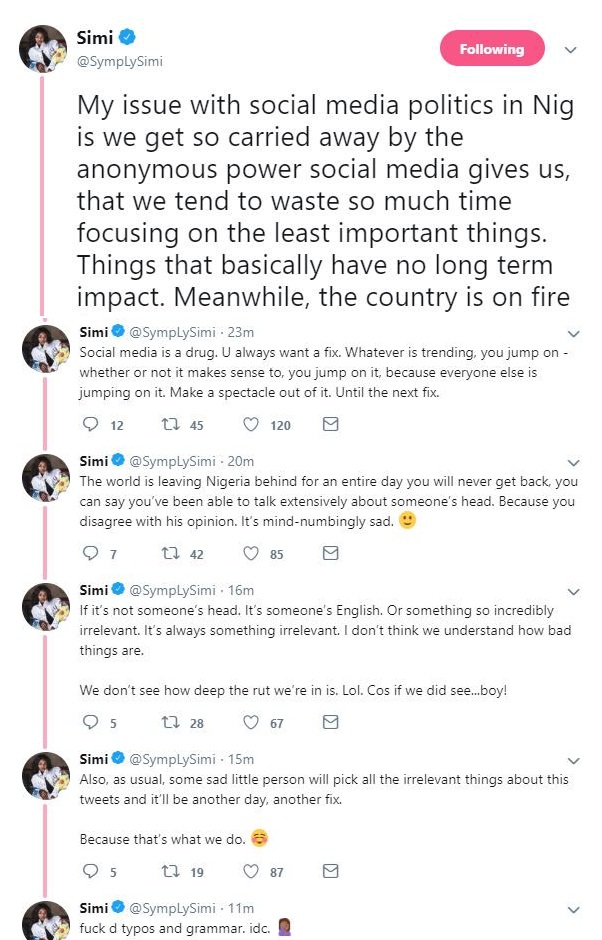
Task: Send the 23m tweet via direct message
Action: point(330,424)
